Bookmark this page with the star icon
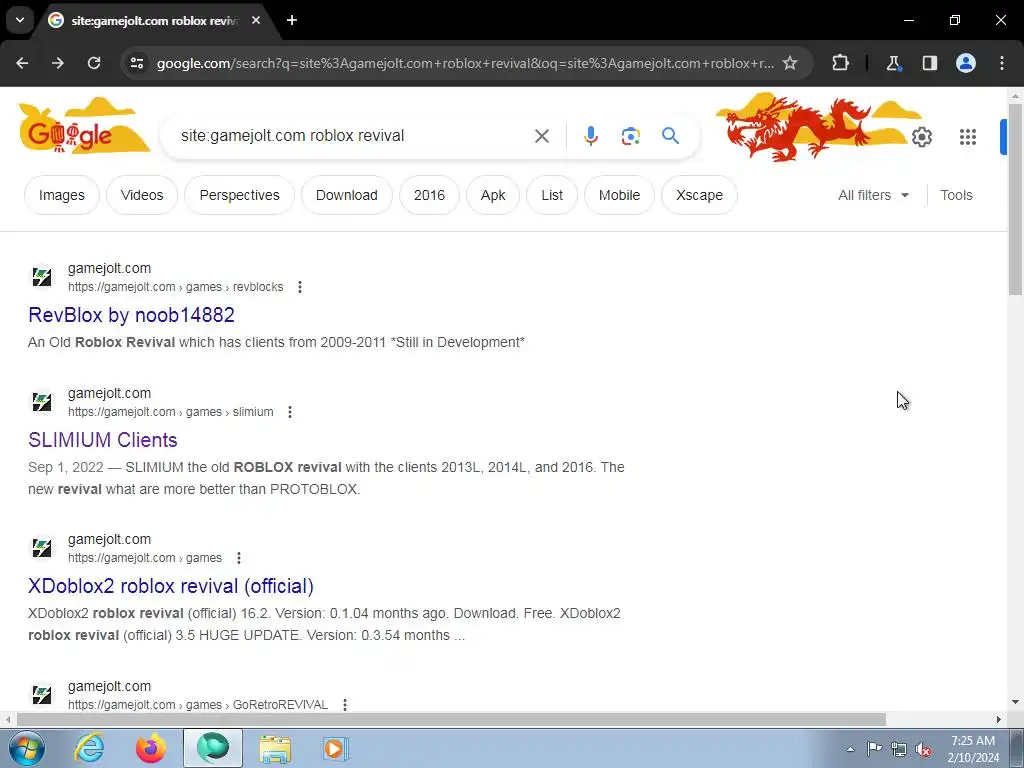 [790, 63]
